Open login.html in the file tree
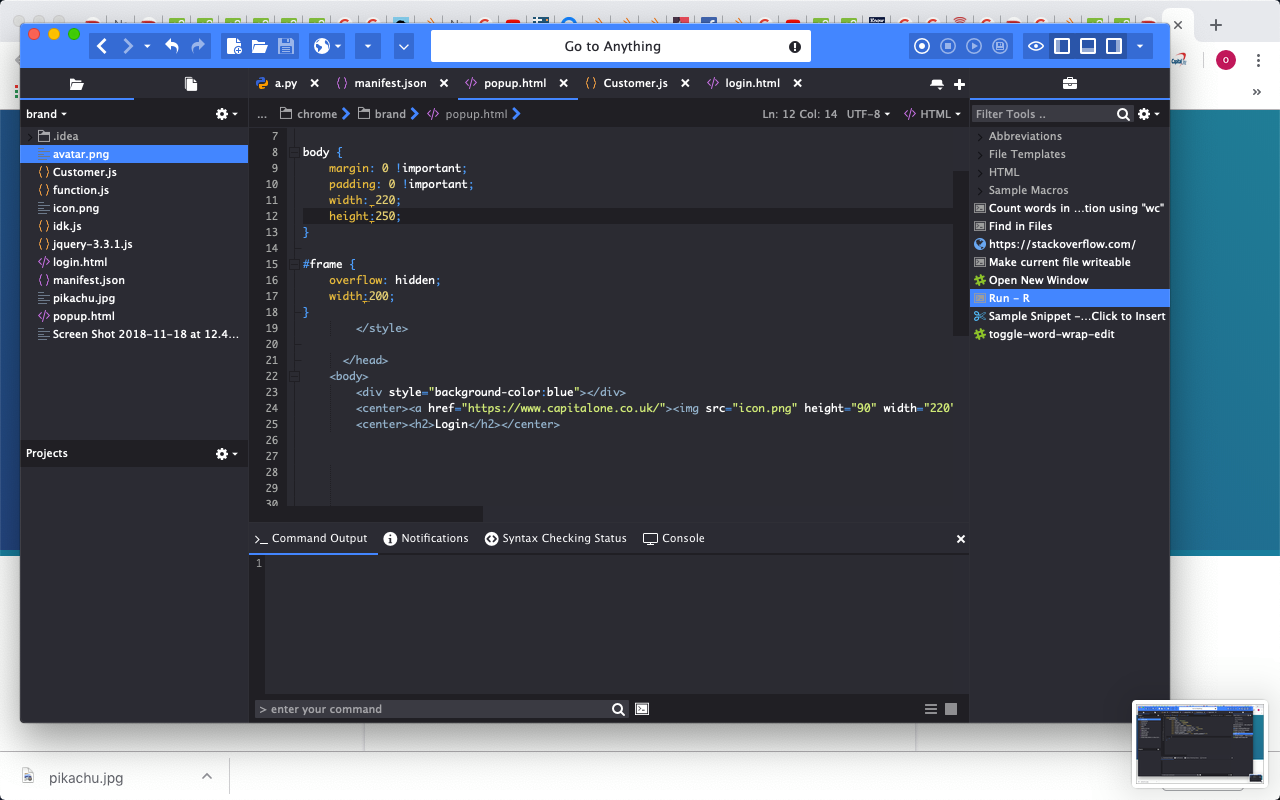The width and height of the screenshot is (1280, 800). tap(80, 262)
